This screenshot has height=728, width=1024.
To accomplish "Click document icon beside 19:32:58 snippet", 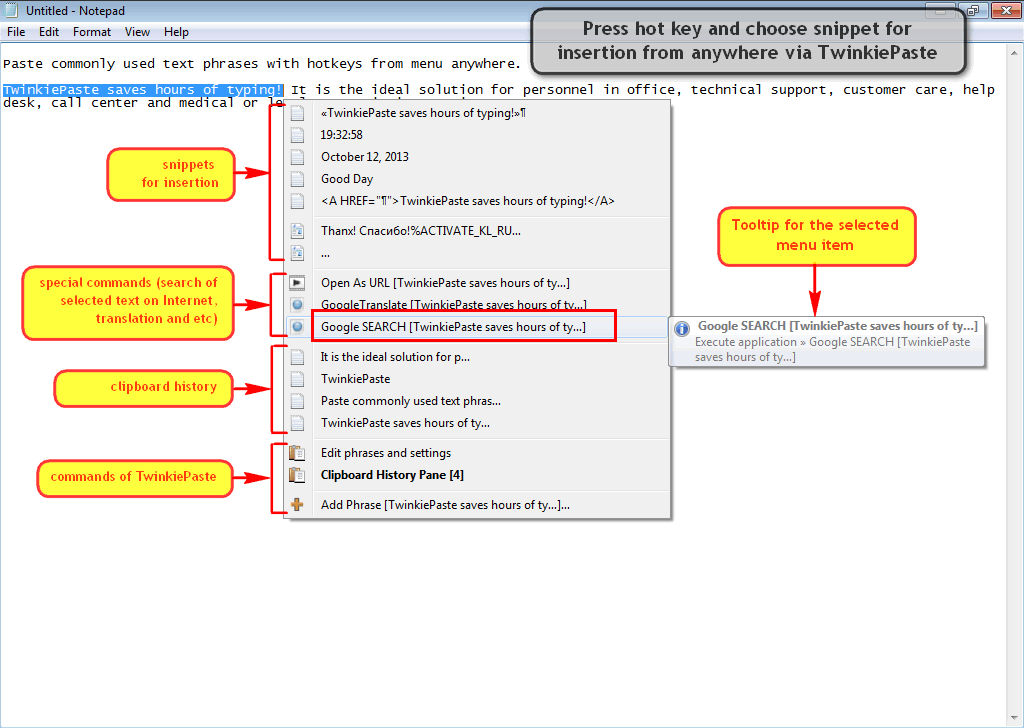I will tap(297, 135).
